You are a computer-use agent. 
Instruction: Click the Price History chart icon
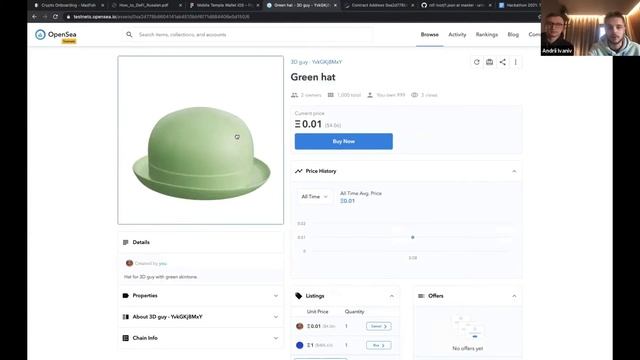pyautogui.click(x=299, y=171)
